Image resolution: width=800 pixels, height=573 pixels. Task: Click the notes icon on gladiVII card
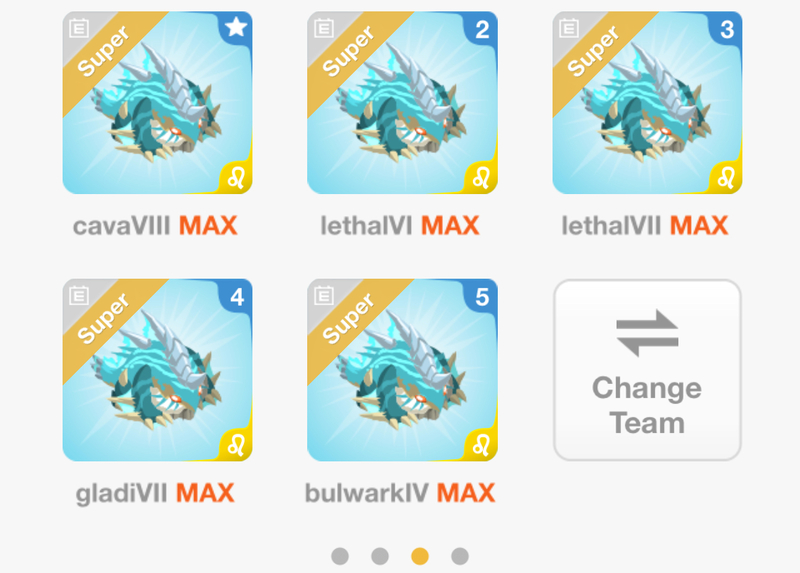point(79,295)
